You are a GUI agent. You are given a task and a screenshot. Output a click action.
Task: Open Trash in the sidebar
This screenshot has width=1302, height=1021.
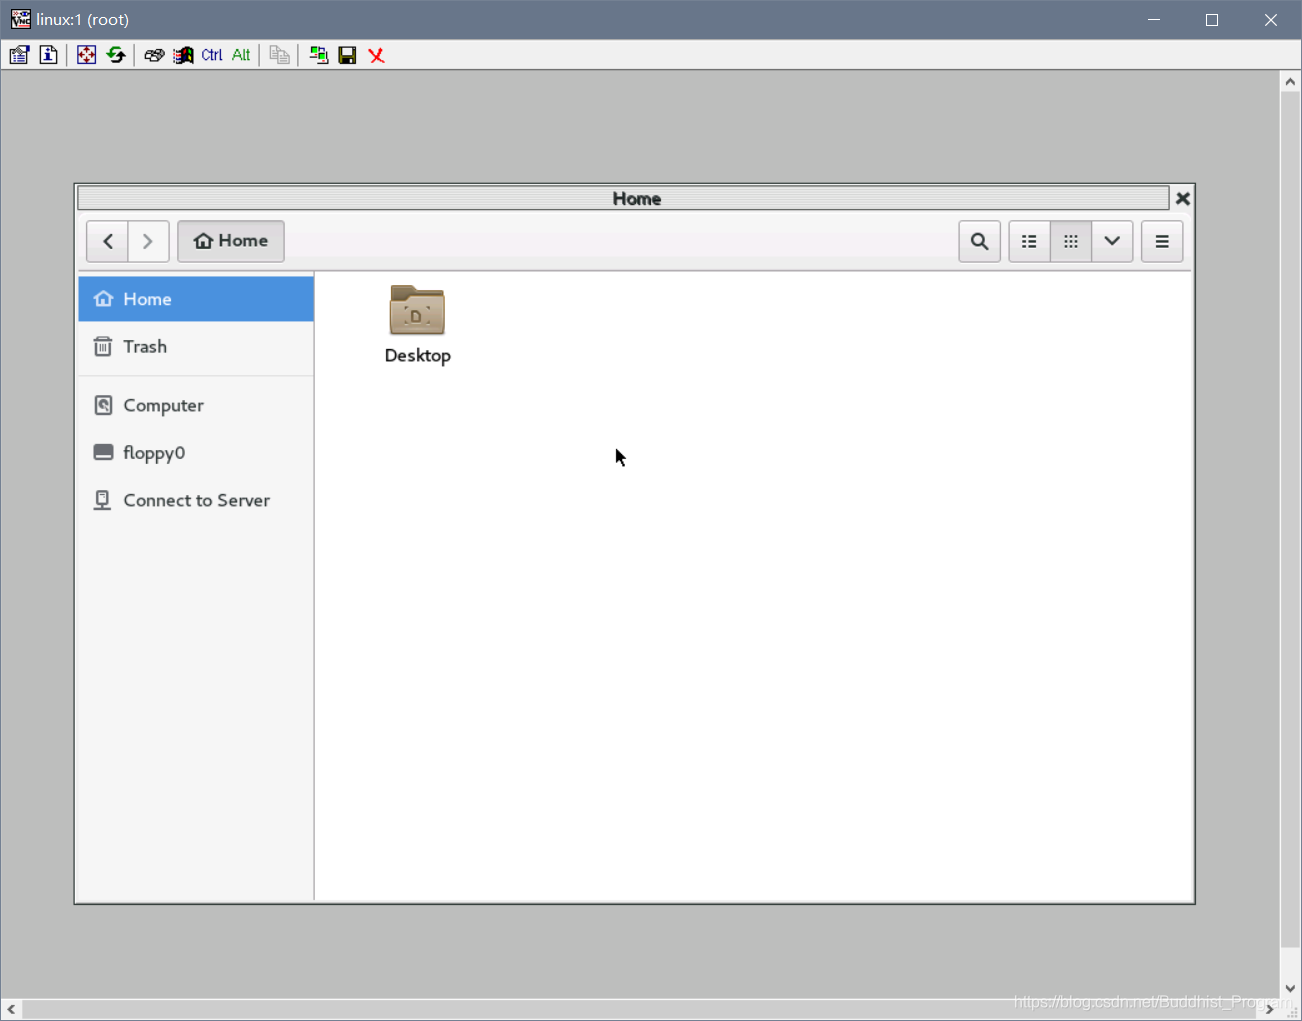[196, 347]
